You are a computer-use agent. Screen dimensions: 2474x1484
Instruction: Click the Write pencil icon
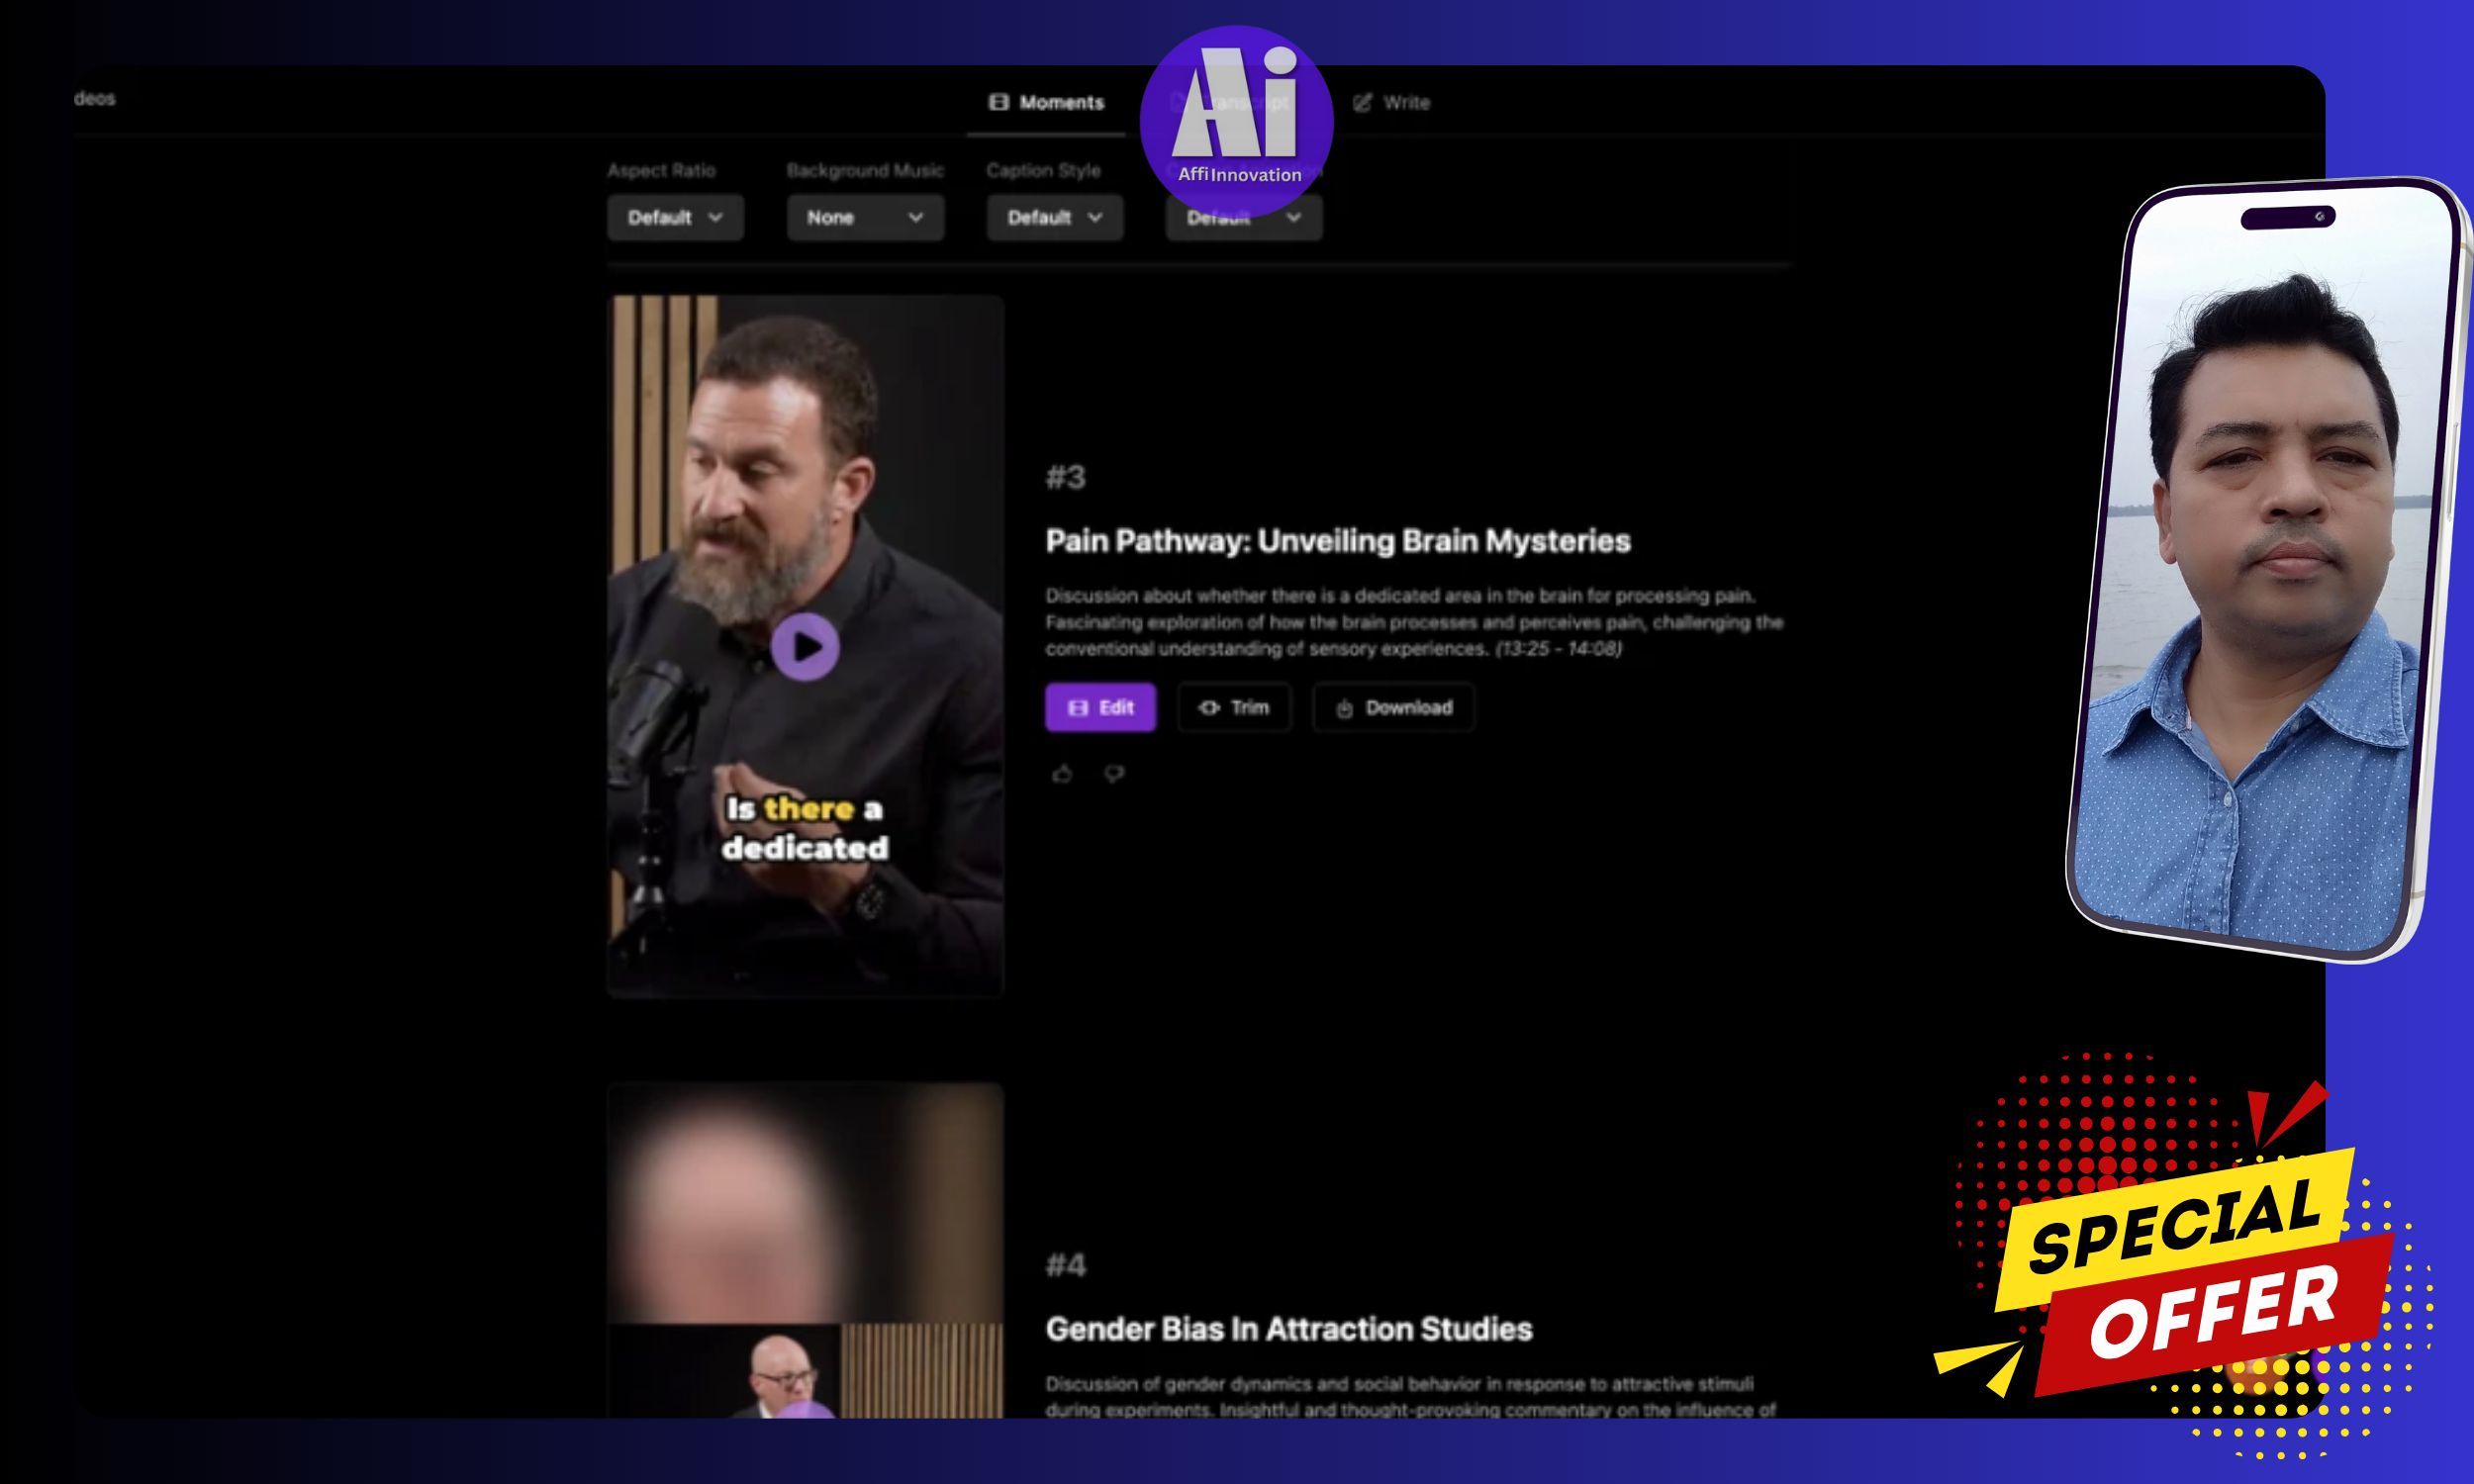click(1362, 102)
